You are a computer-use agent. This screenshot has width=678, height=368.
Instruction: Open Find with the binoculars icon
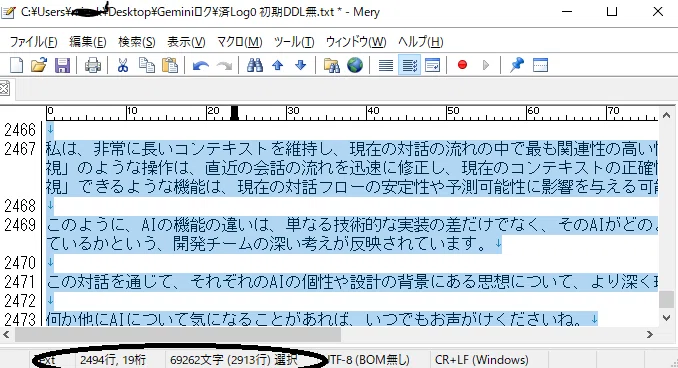coord(255,65)
